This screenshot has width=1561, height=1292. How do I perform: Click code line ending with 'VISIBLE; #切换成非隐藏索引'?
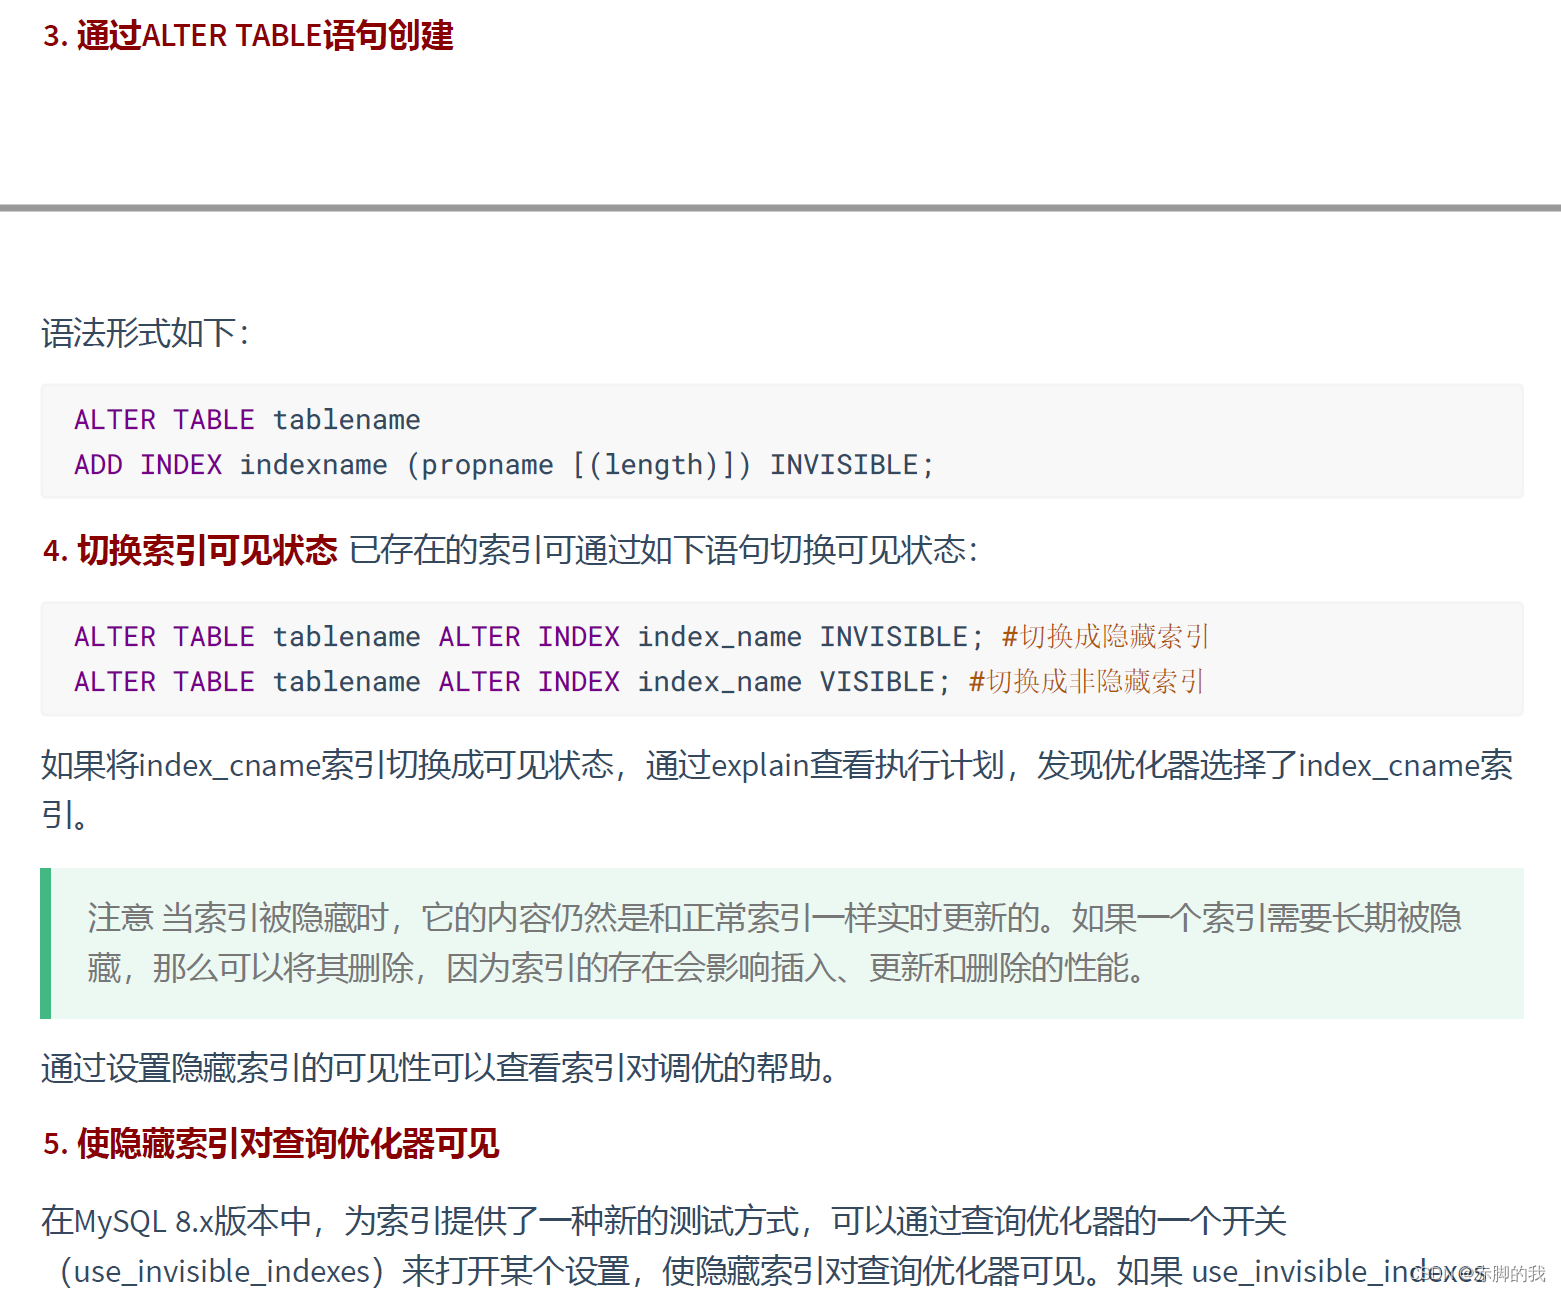[638, 681]
